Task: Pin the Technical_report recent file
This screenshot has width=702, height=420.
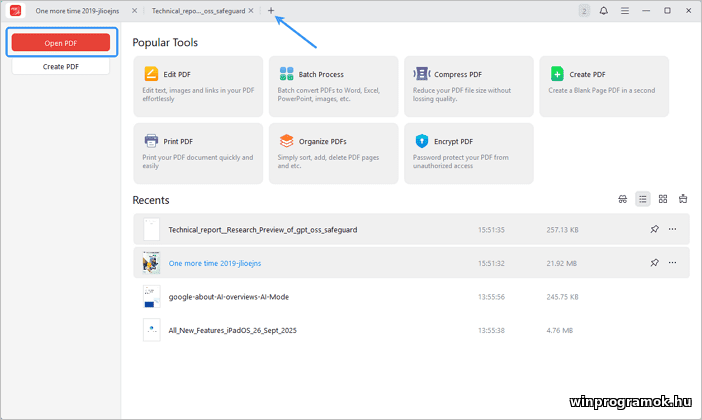Action: tap(654, 229)
